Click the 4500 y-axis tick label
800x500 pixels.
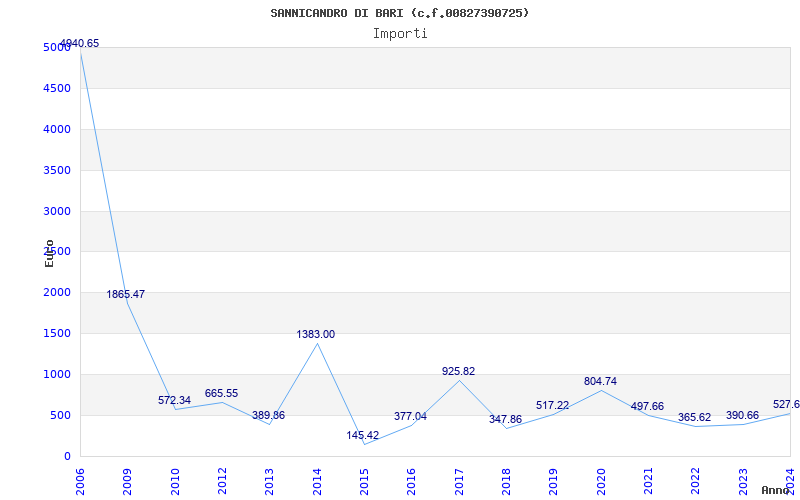click(x=57, y=89)
